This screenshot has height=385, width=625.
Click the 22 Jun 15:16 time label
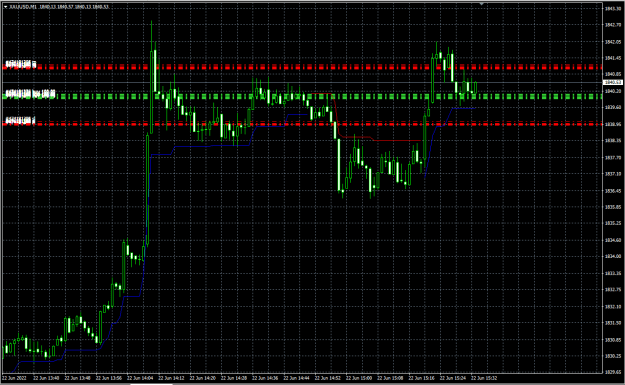point(421,378)
